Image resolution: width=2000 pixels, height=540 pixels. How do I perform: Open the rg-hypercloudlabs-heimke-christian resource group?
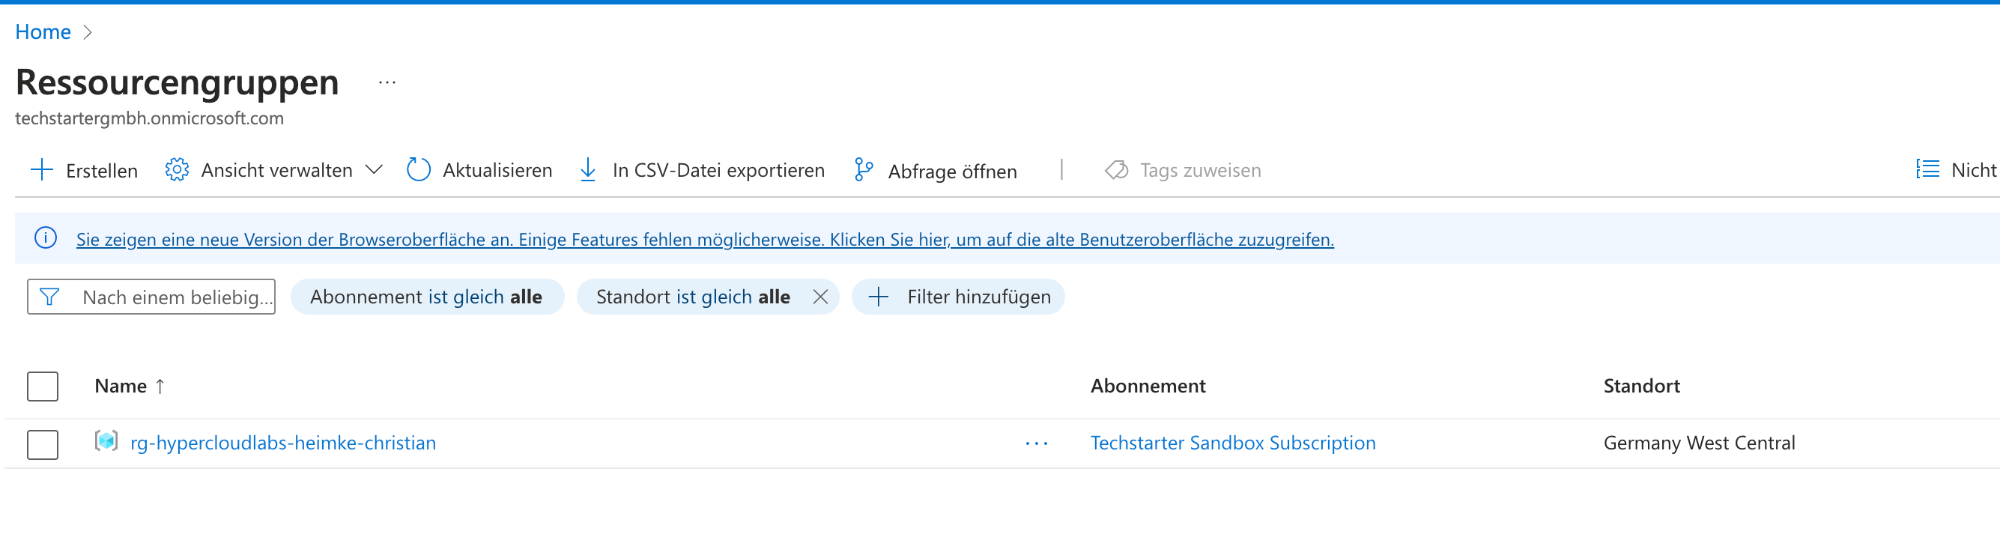283,443
